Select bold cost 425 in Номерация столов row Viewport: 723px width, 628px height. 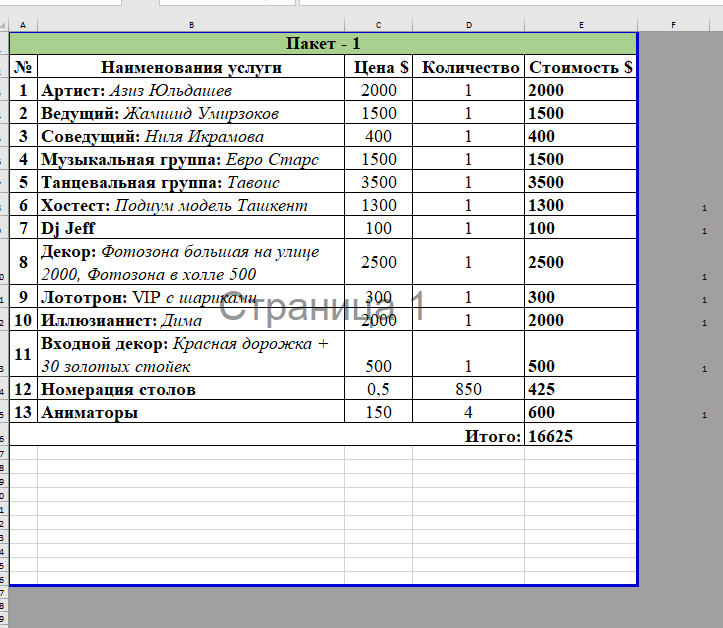click(581, 389)
